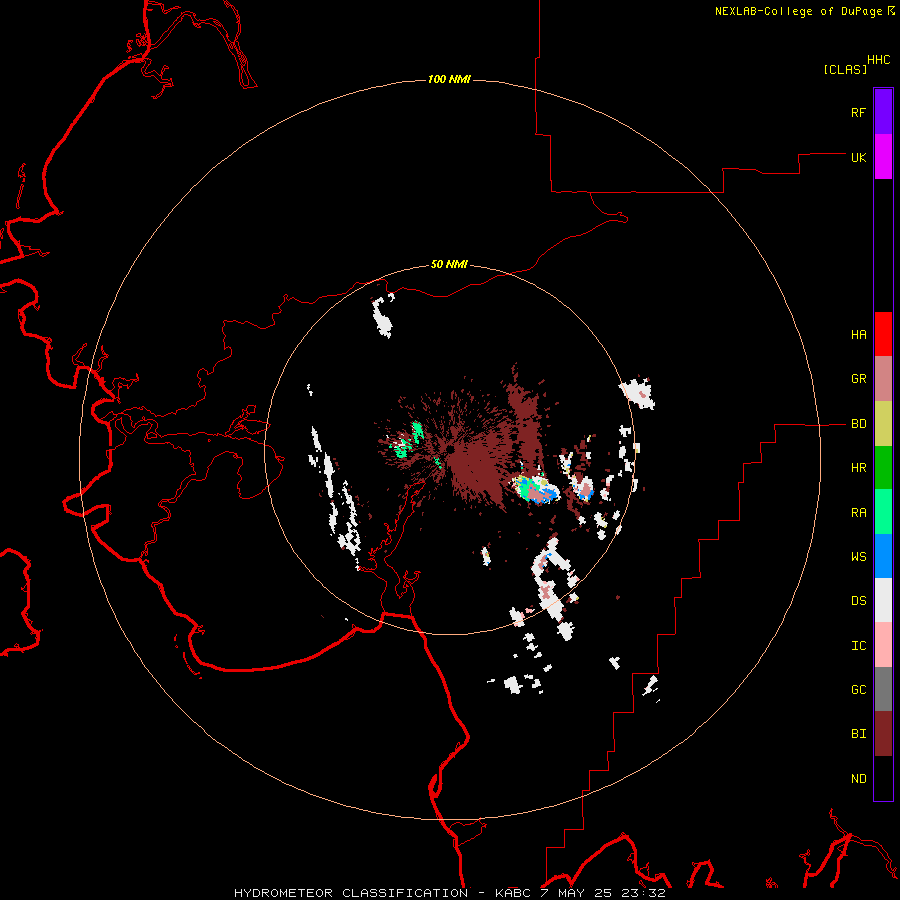The image size is (900, 900).
Task: Select the yellow BD legend swatch
Action: (883, 424)
